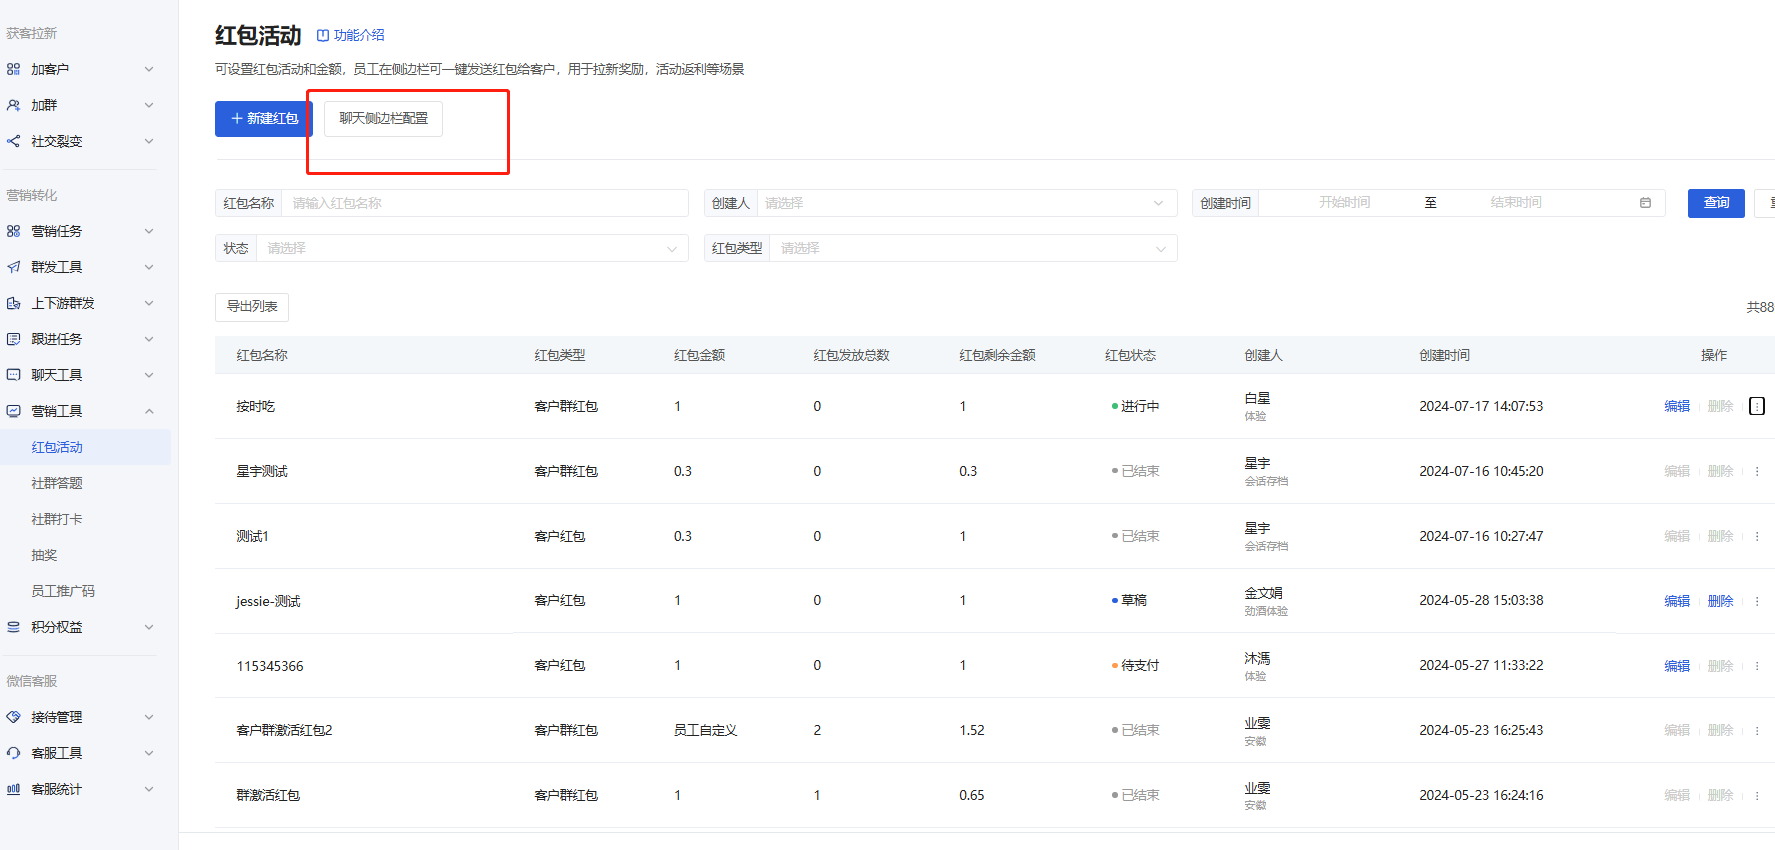Click the 社交裂变 share icon
Screen dimensions: 1775x850
[x=13, y=141]
